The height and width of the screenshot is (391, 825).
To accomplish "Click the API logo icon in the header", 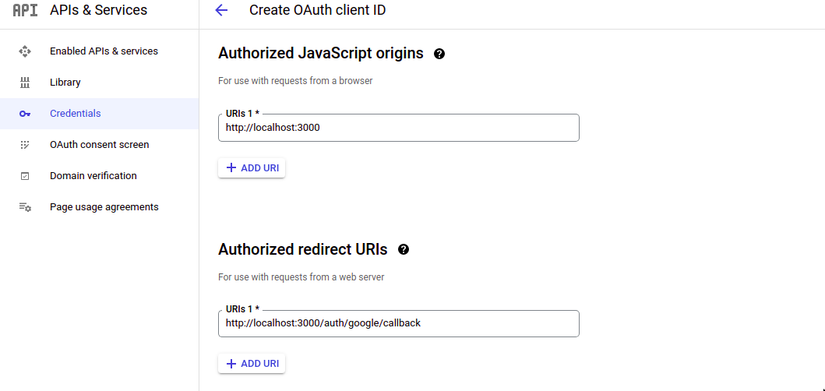I will click(x=25, y=10).
